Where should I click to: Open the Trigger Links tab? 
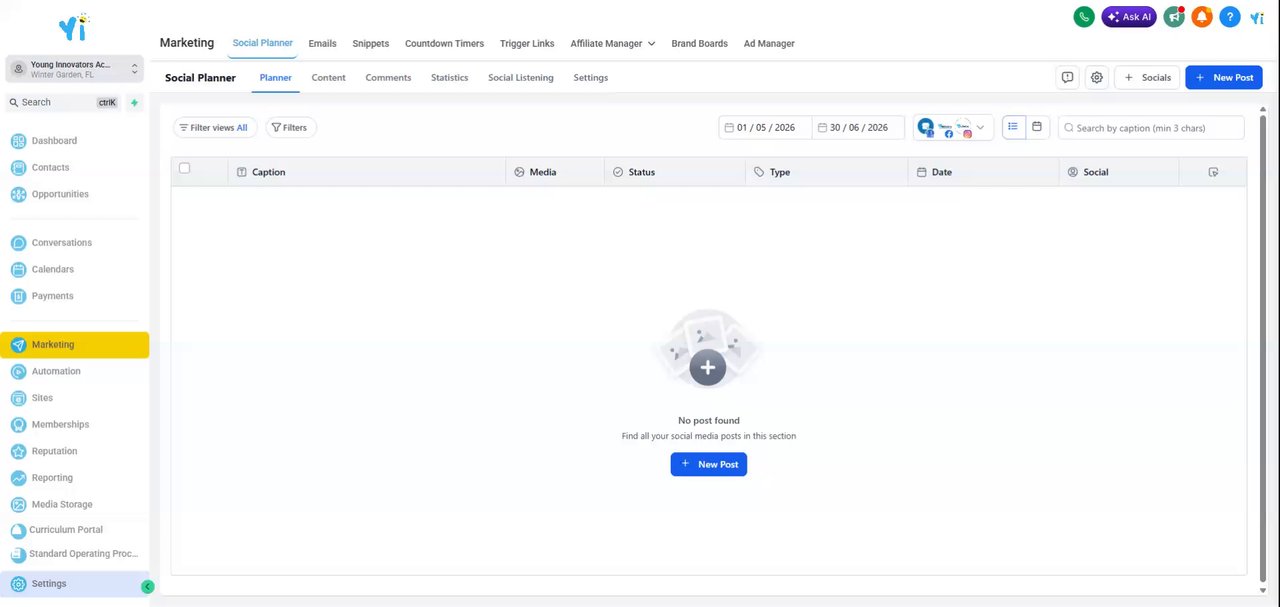(x=527, y=44)
